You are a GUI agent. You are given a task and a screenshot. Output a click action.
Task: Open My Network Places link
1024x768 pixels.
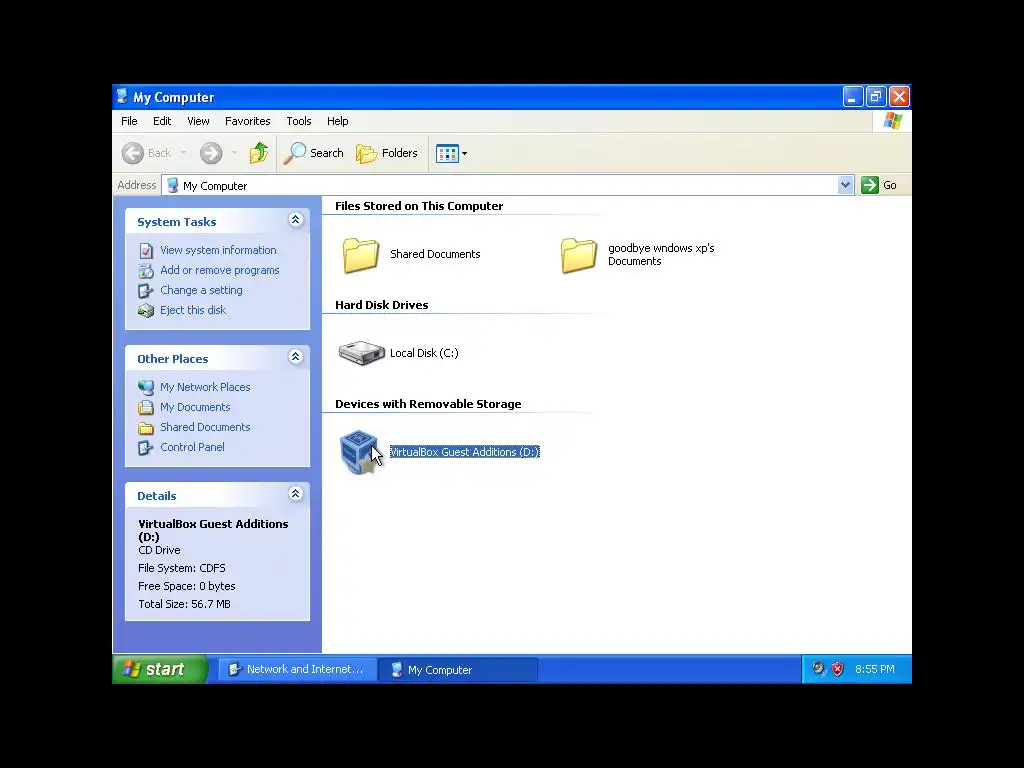tap(205, 387)
